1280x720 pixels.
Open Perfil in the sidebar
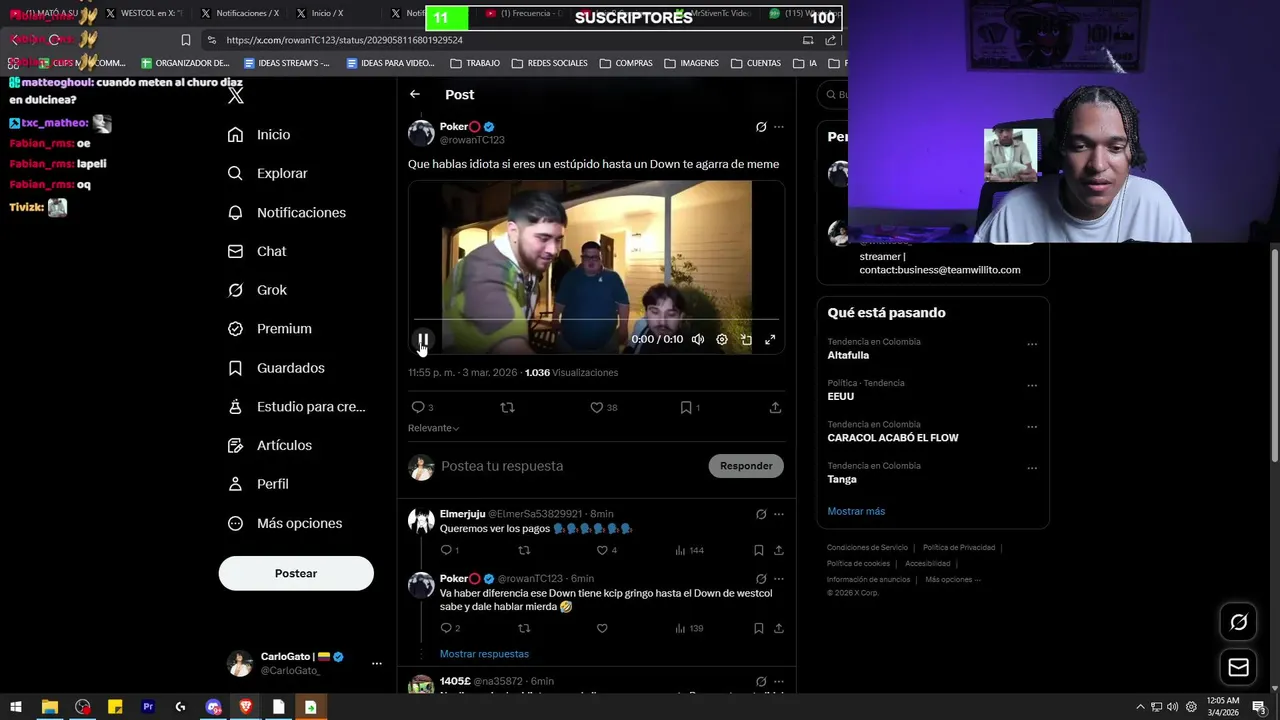258,484
